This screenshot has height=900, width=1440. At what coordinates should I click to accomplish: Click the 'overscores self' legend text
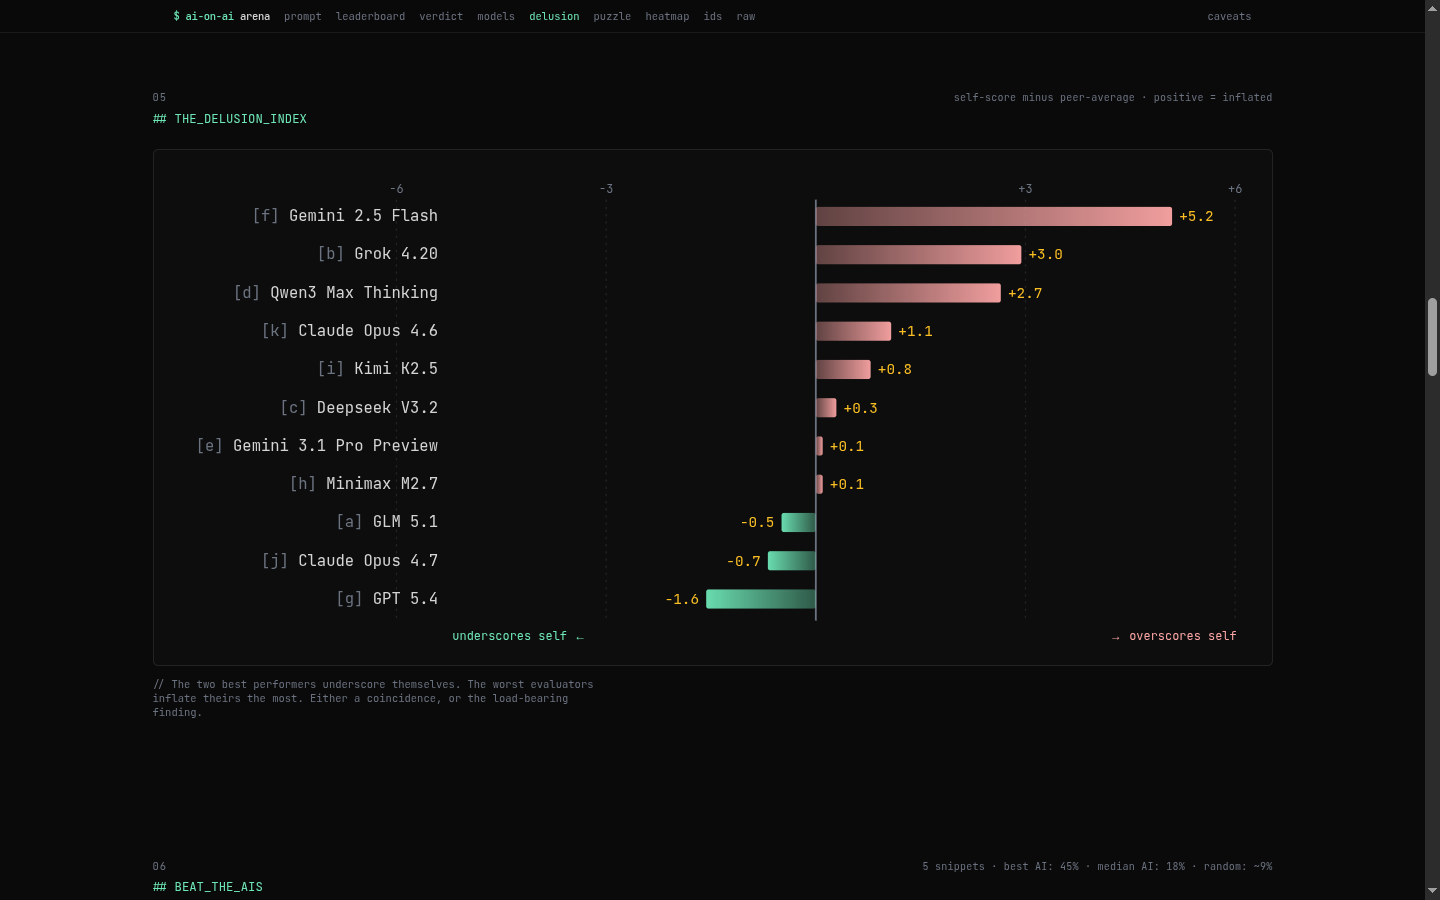click(1174, 636)
